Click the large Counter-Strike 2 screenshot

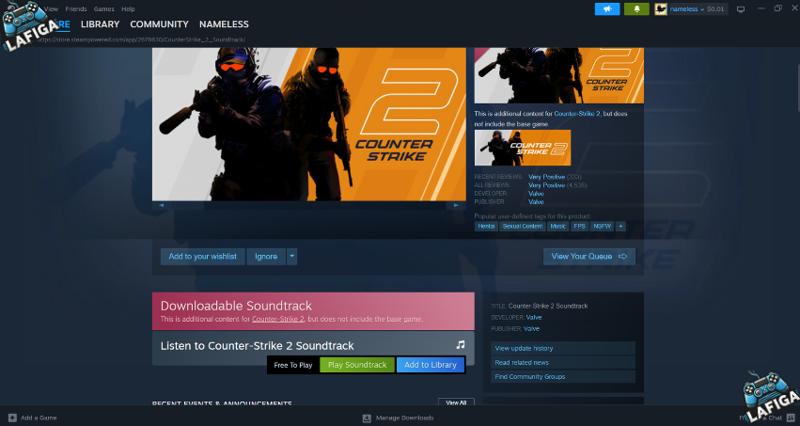(x=309, y=124)
